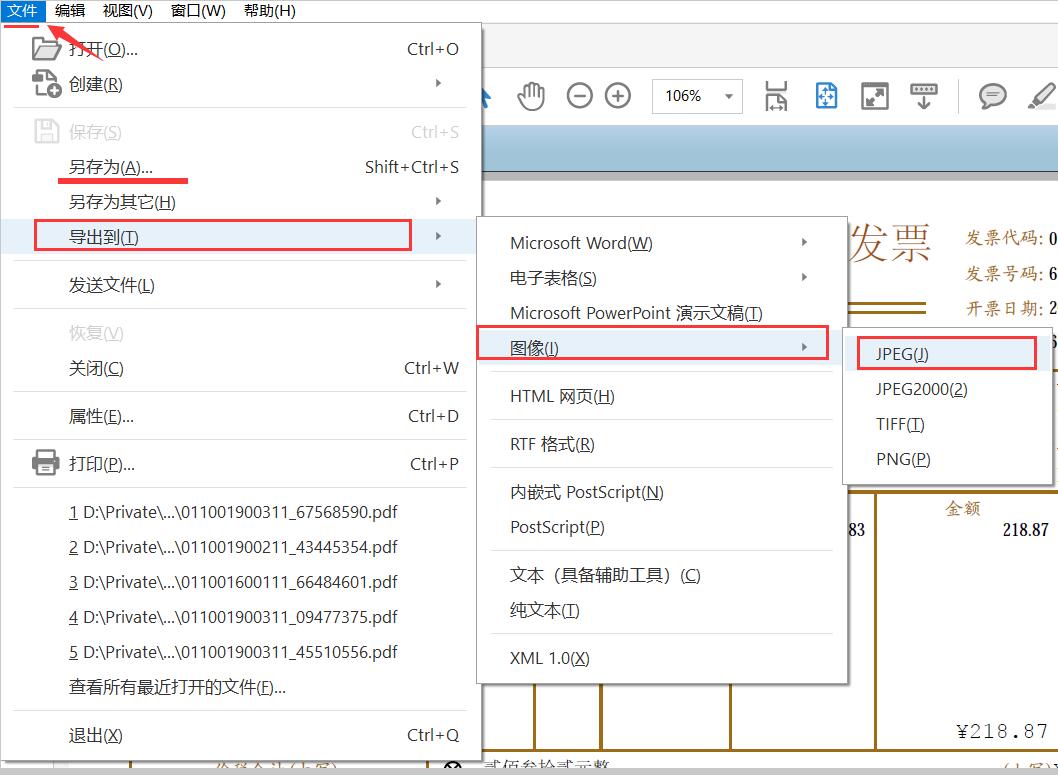This screenshot has width=1058, height=775.
Task: Open the comment speech-bubble tool
Action: [x=992, y=96]
